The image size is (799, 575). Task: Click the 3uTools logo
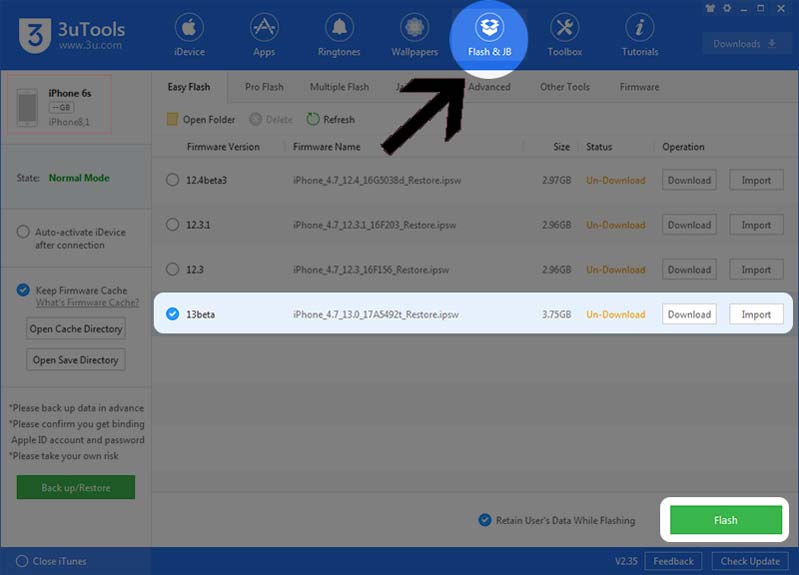(x=71, y=35)
